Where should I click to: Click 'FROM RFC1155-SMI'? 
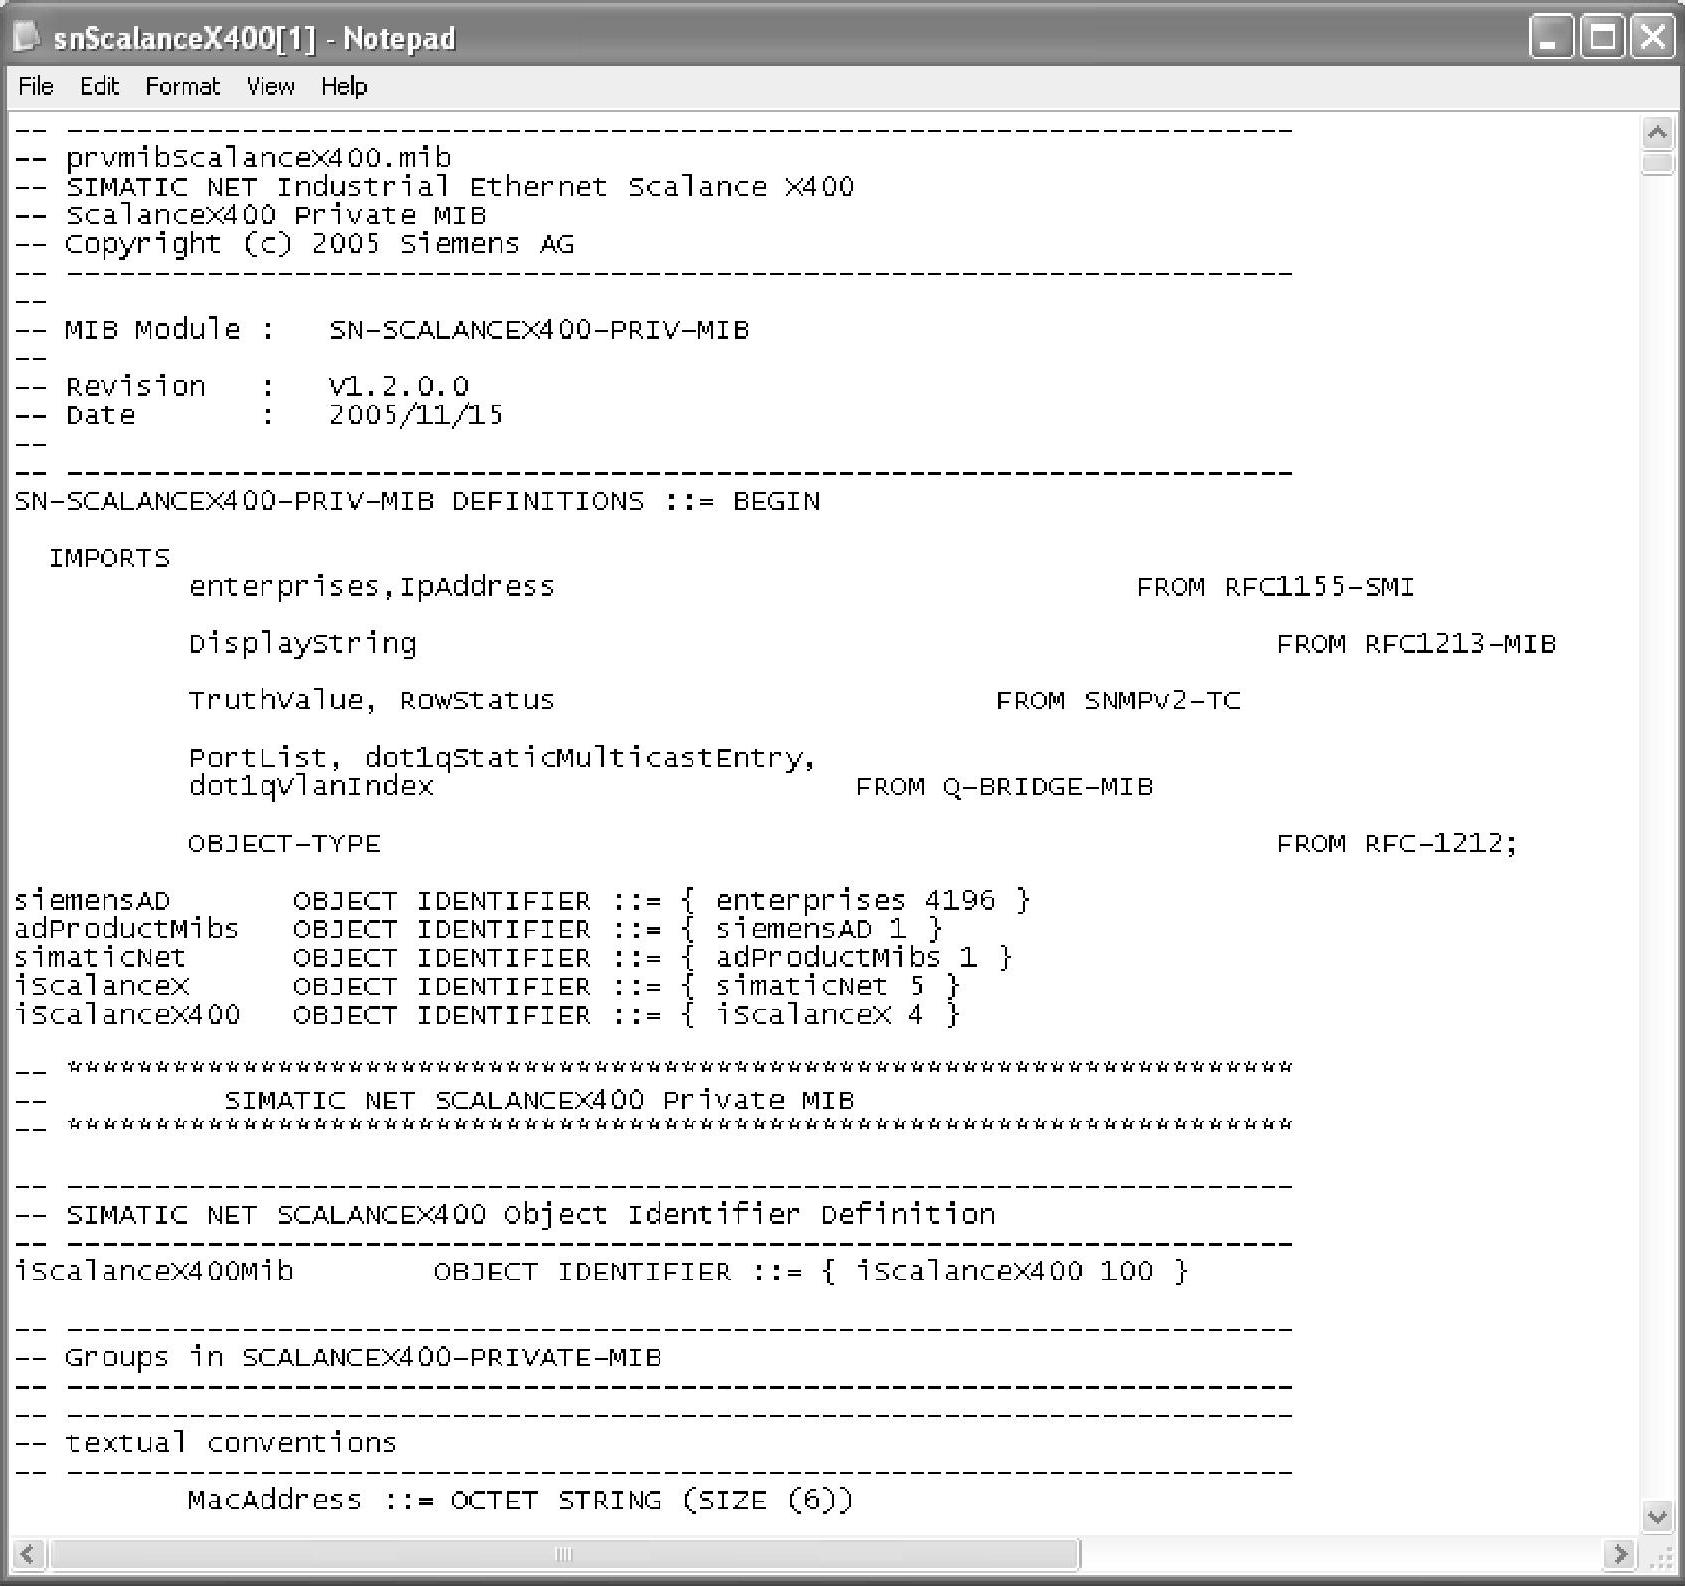pyautogui.click(x=1276, y=587)
